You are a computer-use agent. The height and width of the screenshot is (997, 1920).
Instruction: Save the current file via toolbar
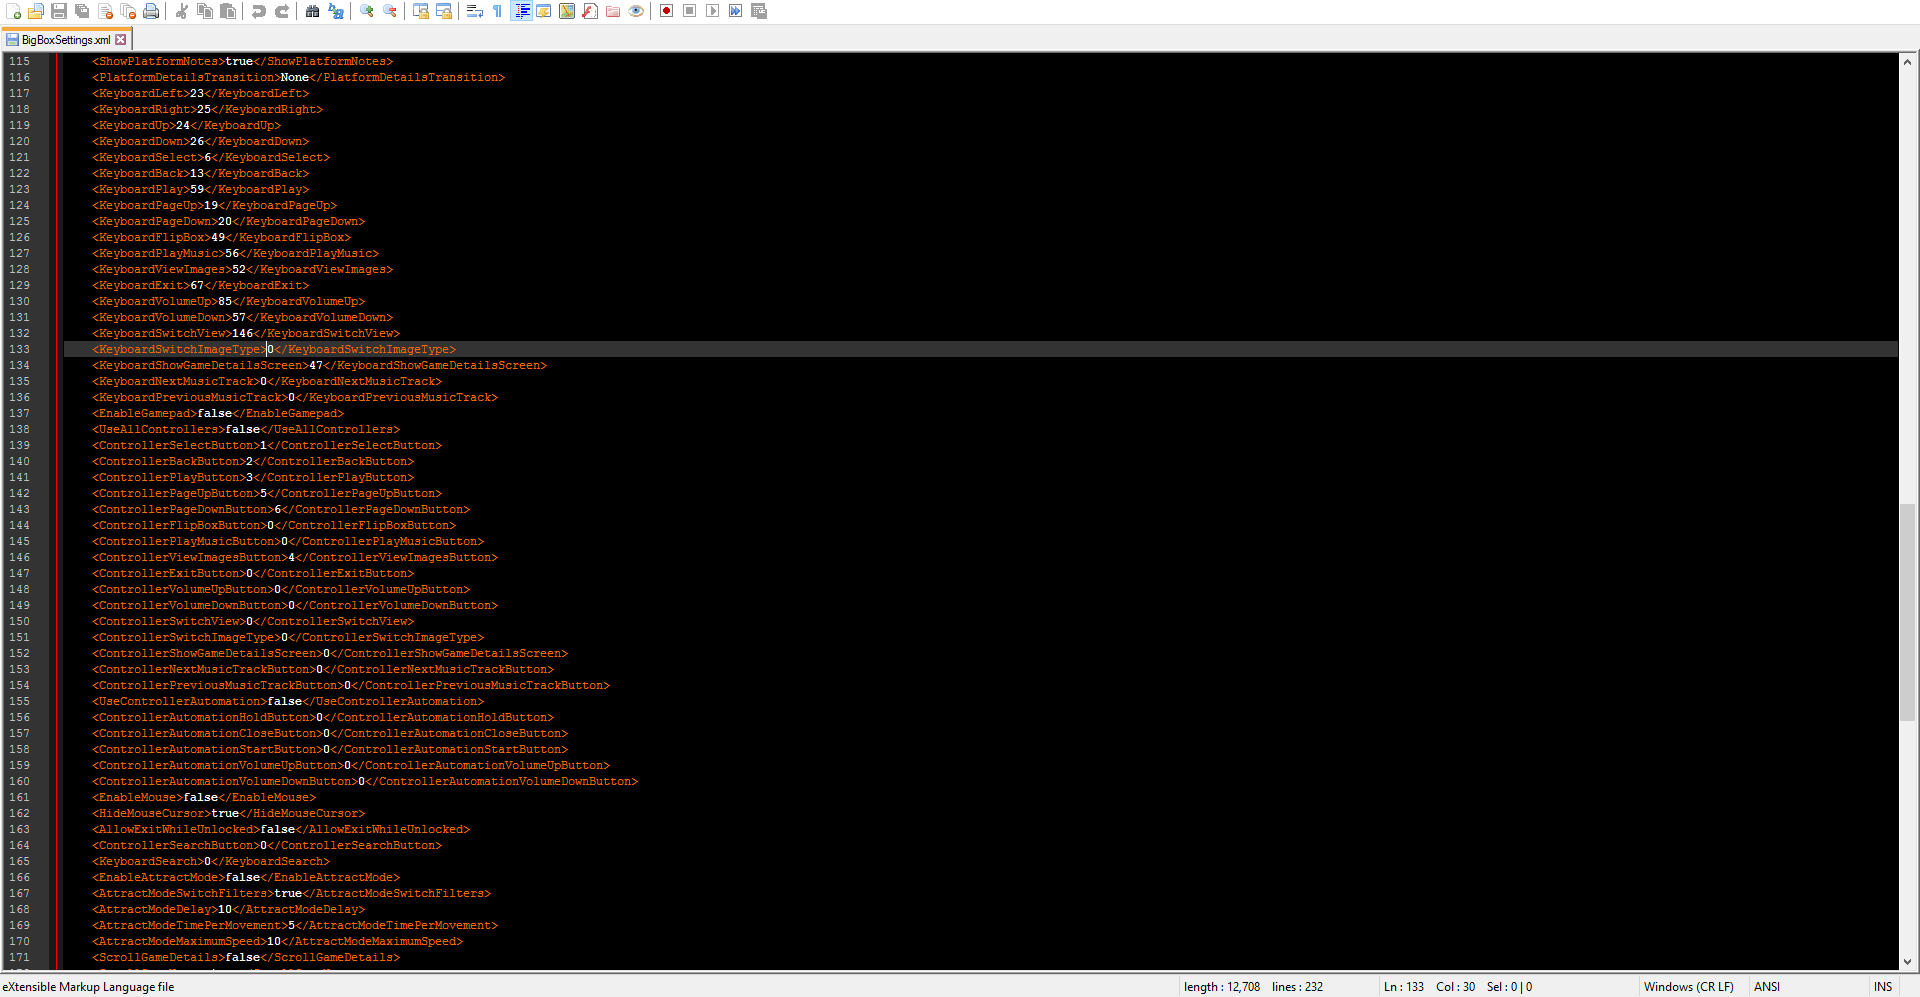click(x=59, y=11)
